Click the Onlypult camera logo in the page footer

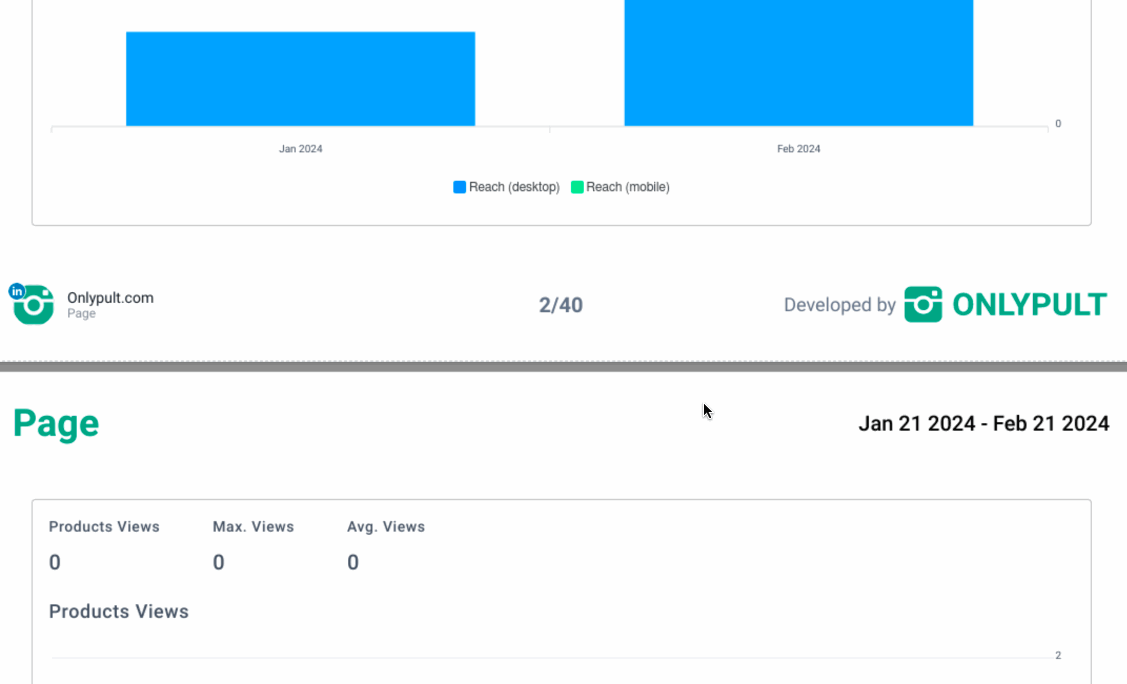pyautogui.click(x=34, y=306)
